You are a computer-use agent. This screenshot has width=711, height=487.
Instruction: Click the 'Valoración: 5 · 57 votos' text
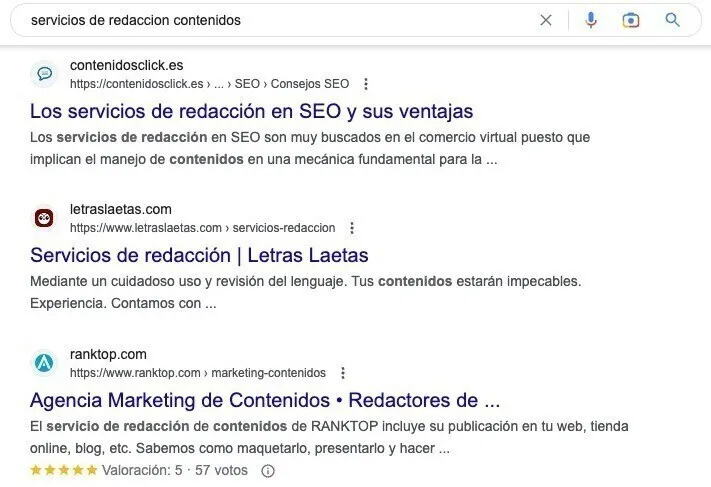(175, 470)
